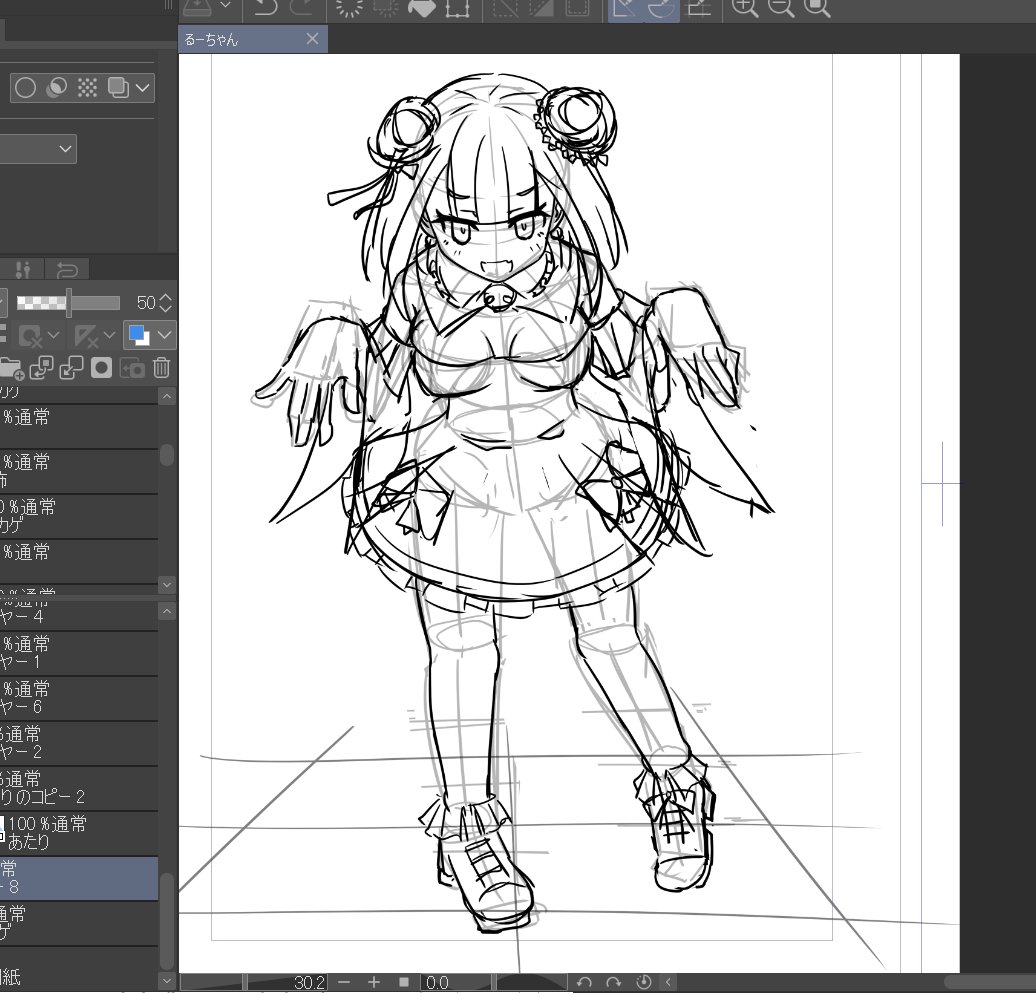Click the rotate left icon in status bar

point(584,982)
